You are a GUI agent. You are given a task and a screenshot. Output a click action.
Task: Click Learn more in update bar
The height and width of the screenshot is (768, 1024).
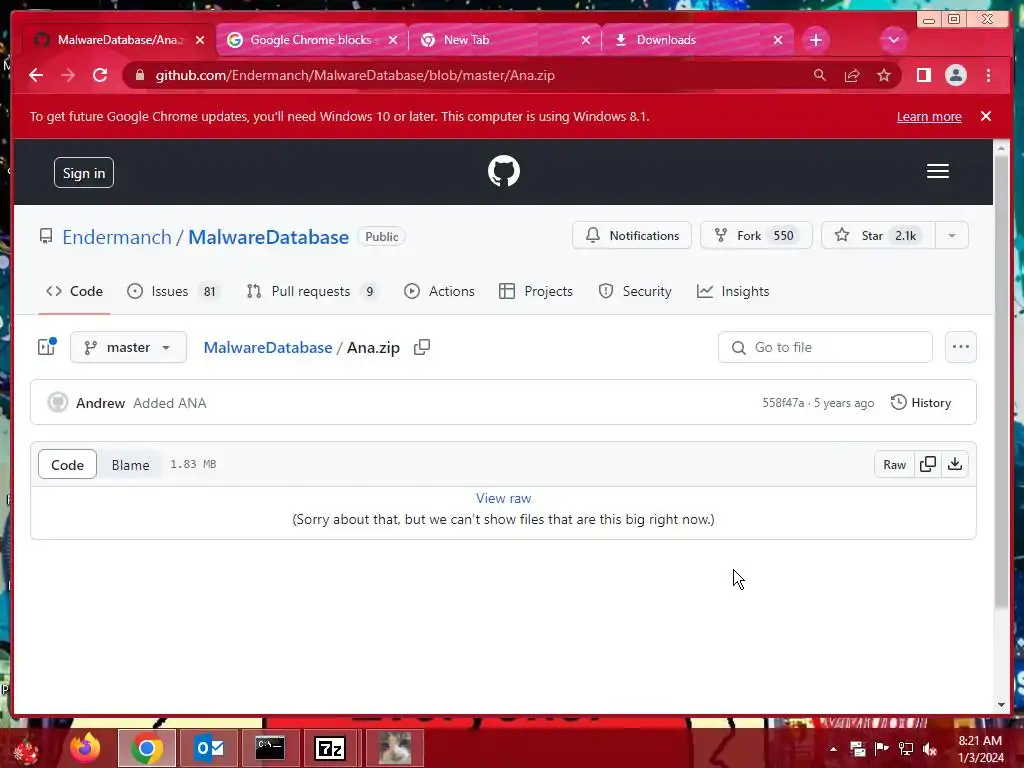[x=929, y=116]
